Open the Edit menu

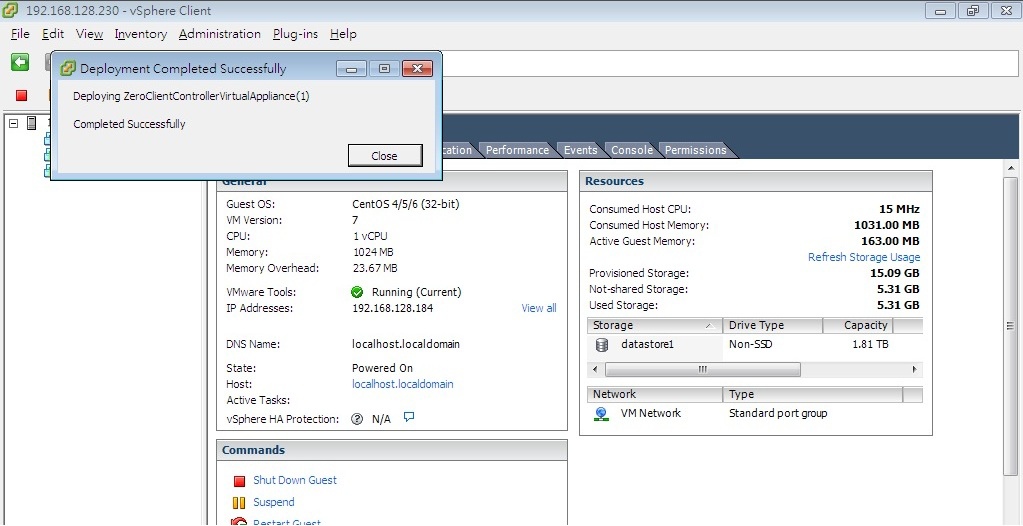click(x=53, y=34)
